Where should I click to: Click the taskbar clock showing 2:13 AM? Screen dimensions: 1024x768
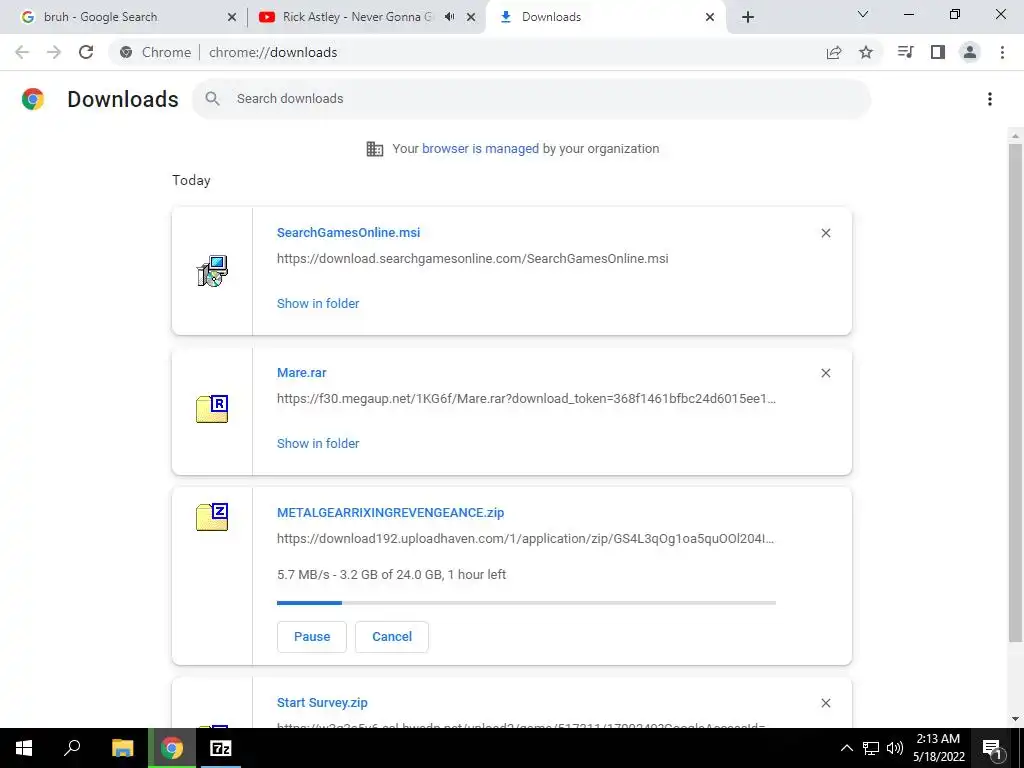tap(938, 748)
